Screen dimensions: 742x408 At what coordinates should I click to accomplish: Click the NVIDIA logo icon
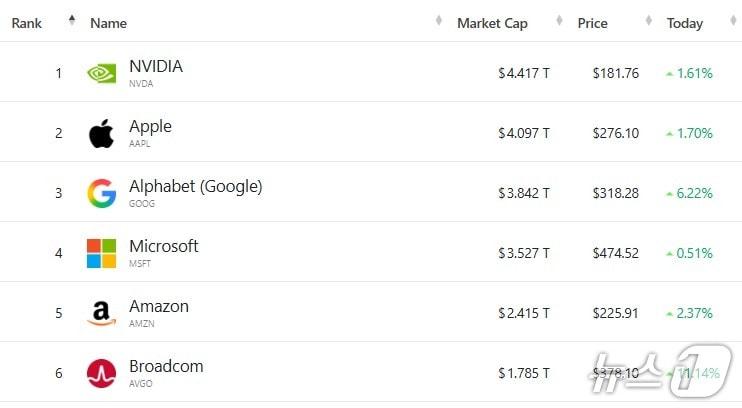pyautogui.click(x=101, y=73)
